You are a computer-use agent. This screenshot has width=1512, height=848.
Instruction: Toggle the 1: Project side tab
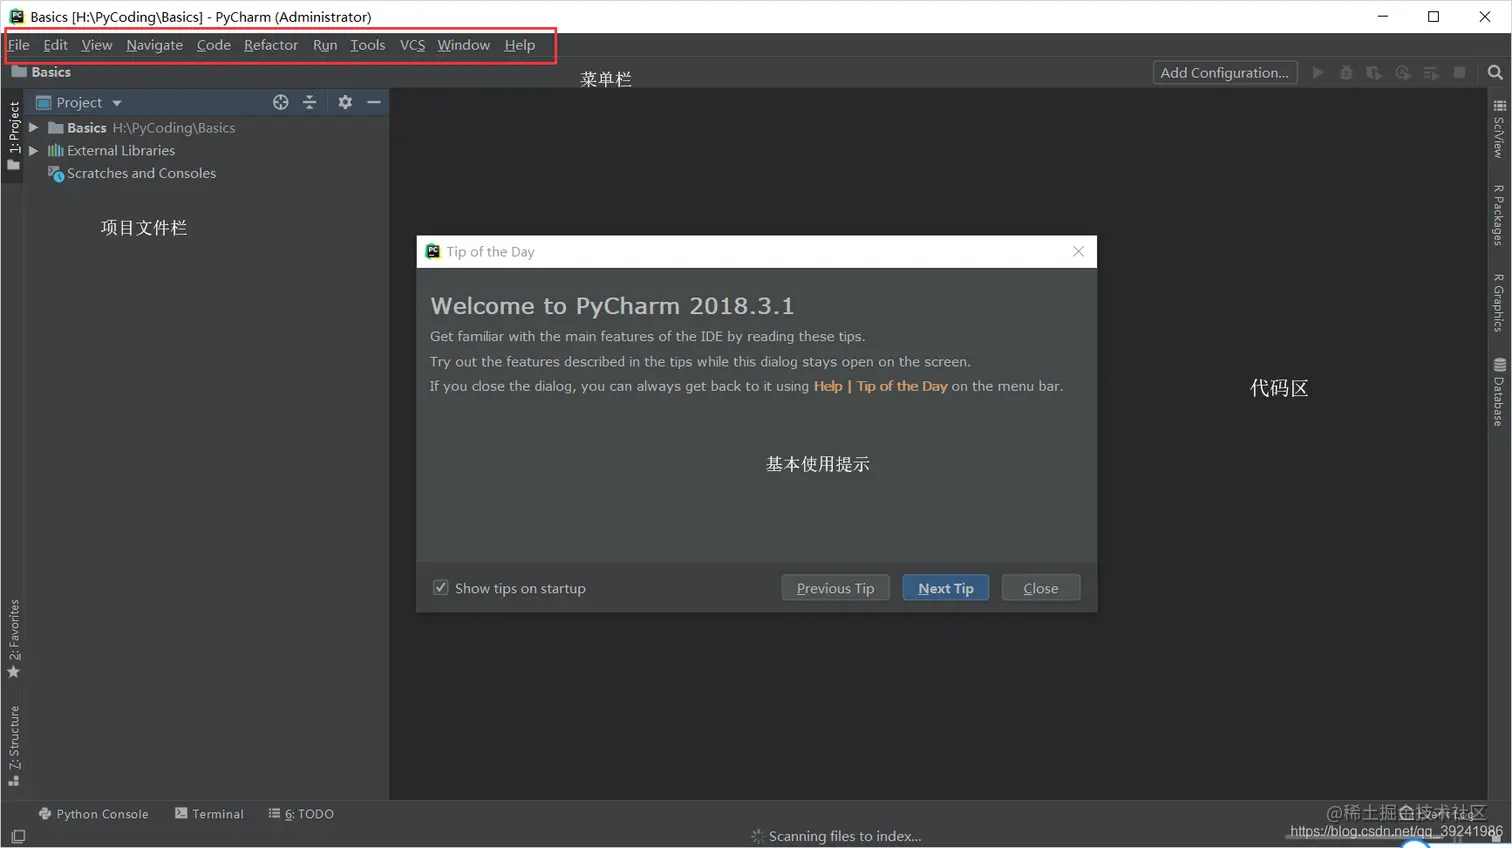coord(14,136)
